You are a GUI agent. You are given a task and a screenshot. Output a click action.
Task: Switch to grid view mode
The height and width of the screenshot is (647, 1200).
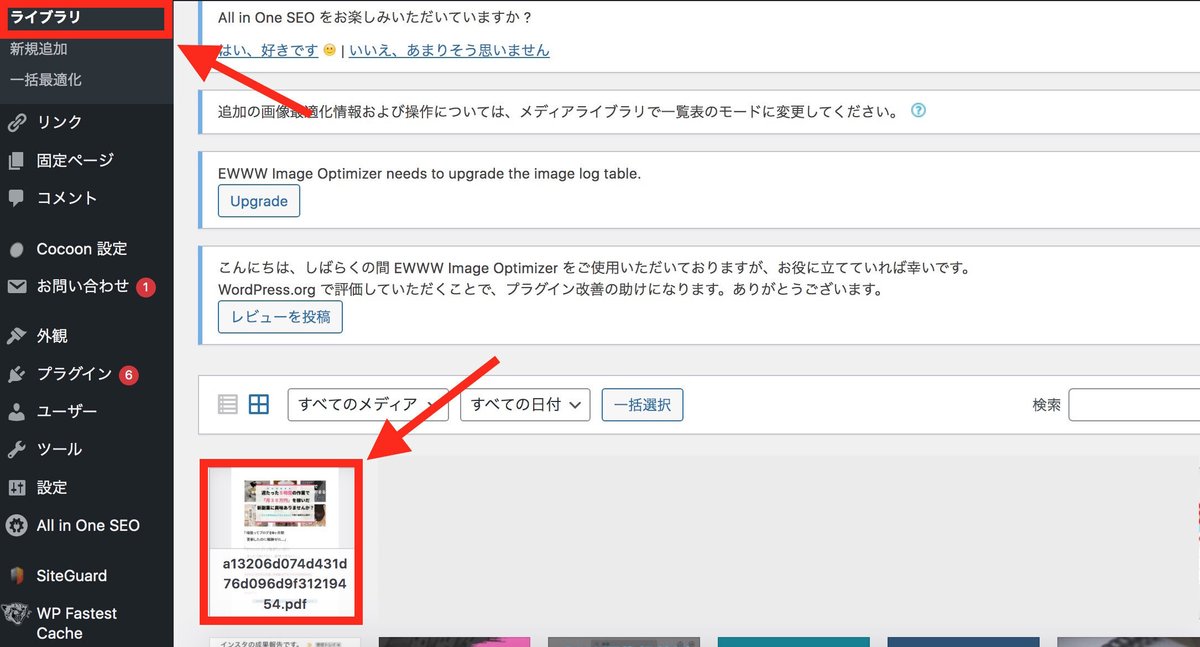coord(259,404)
